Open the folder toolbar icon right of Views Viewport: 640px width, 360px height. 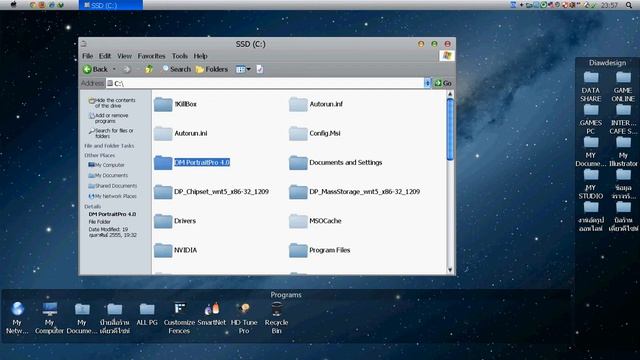point(260,69)
